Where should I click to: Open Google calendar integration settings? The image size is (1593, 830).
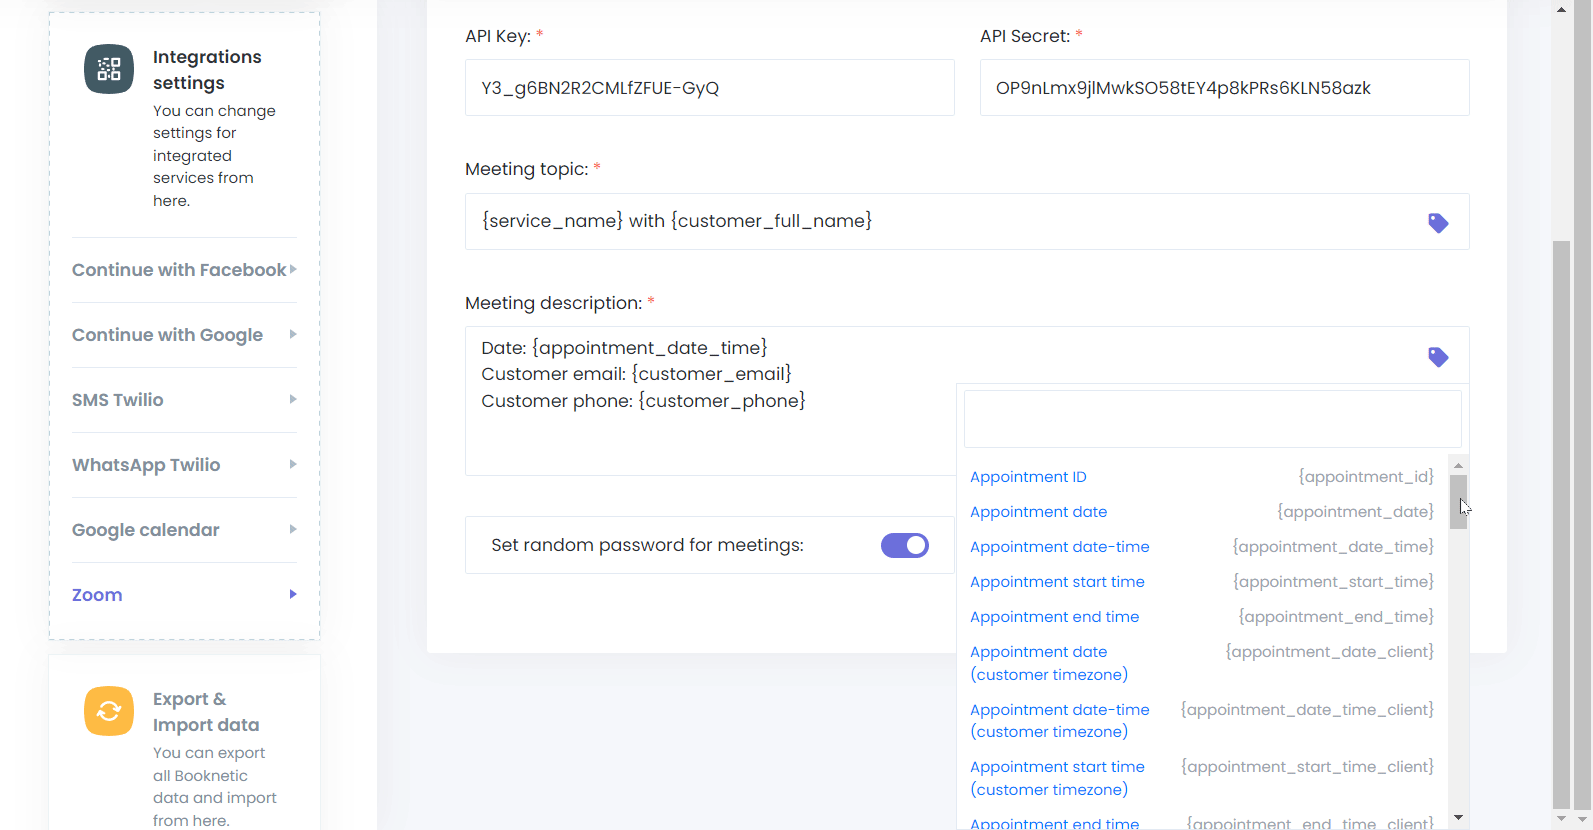(x=146, y=530)
